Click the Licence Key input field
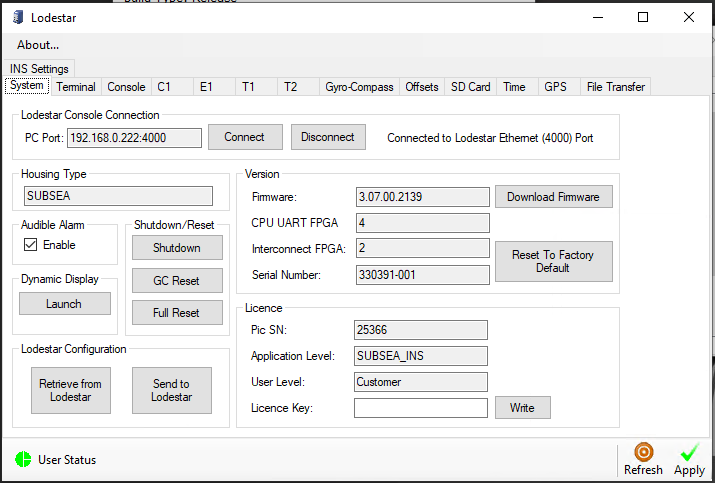715x483 pixels. [x=420, y=408]
